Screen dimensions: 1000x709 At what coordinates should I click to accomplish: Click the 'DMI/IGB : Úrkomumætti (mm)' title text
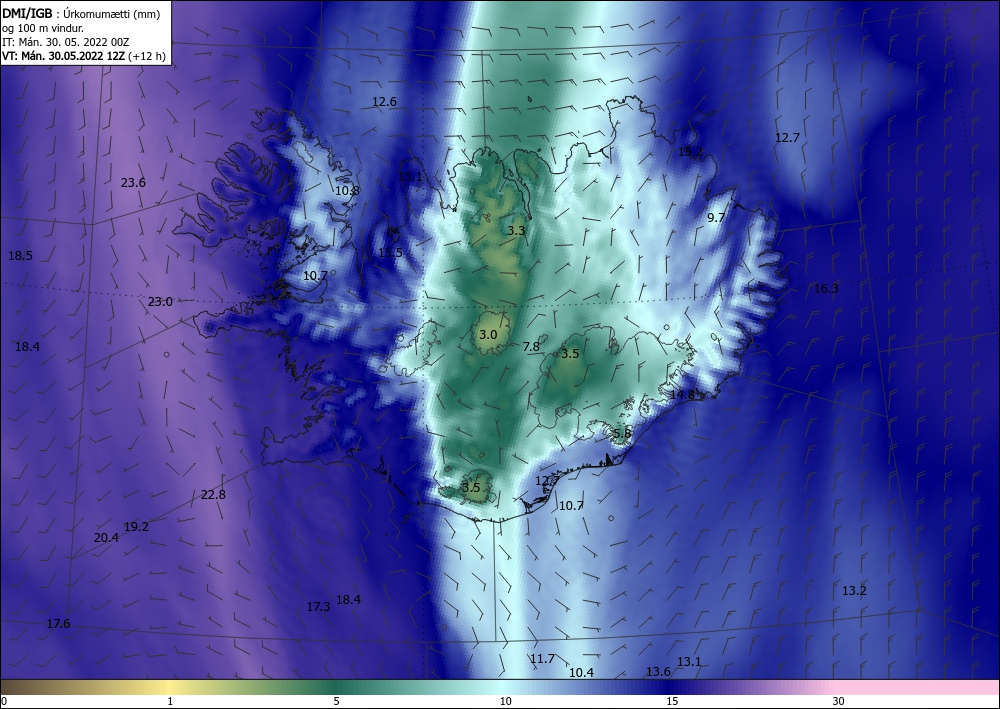[82, 13]
